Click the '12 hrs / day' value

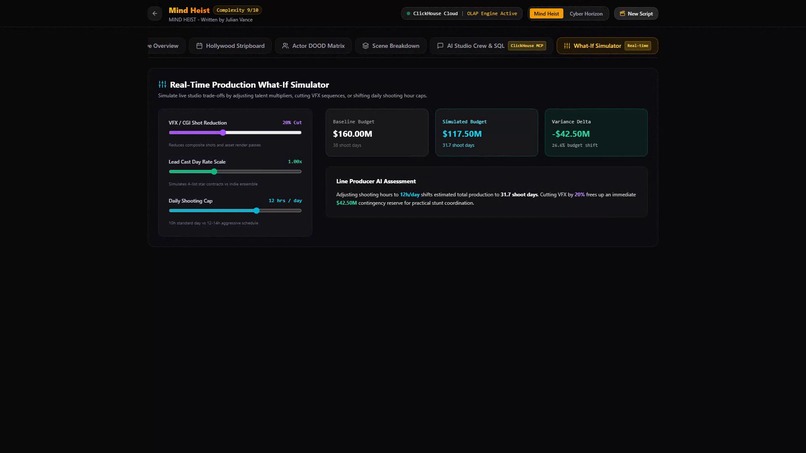[x=285, y=201]
